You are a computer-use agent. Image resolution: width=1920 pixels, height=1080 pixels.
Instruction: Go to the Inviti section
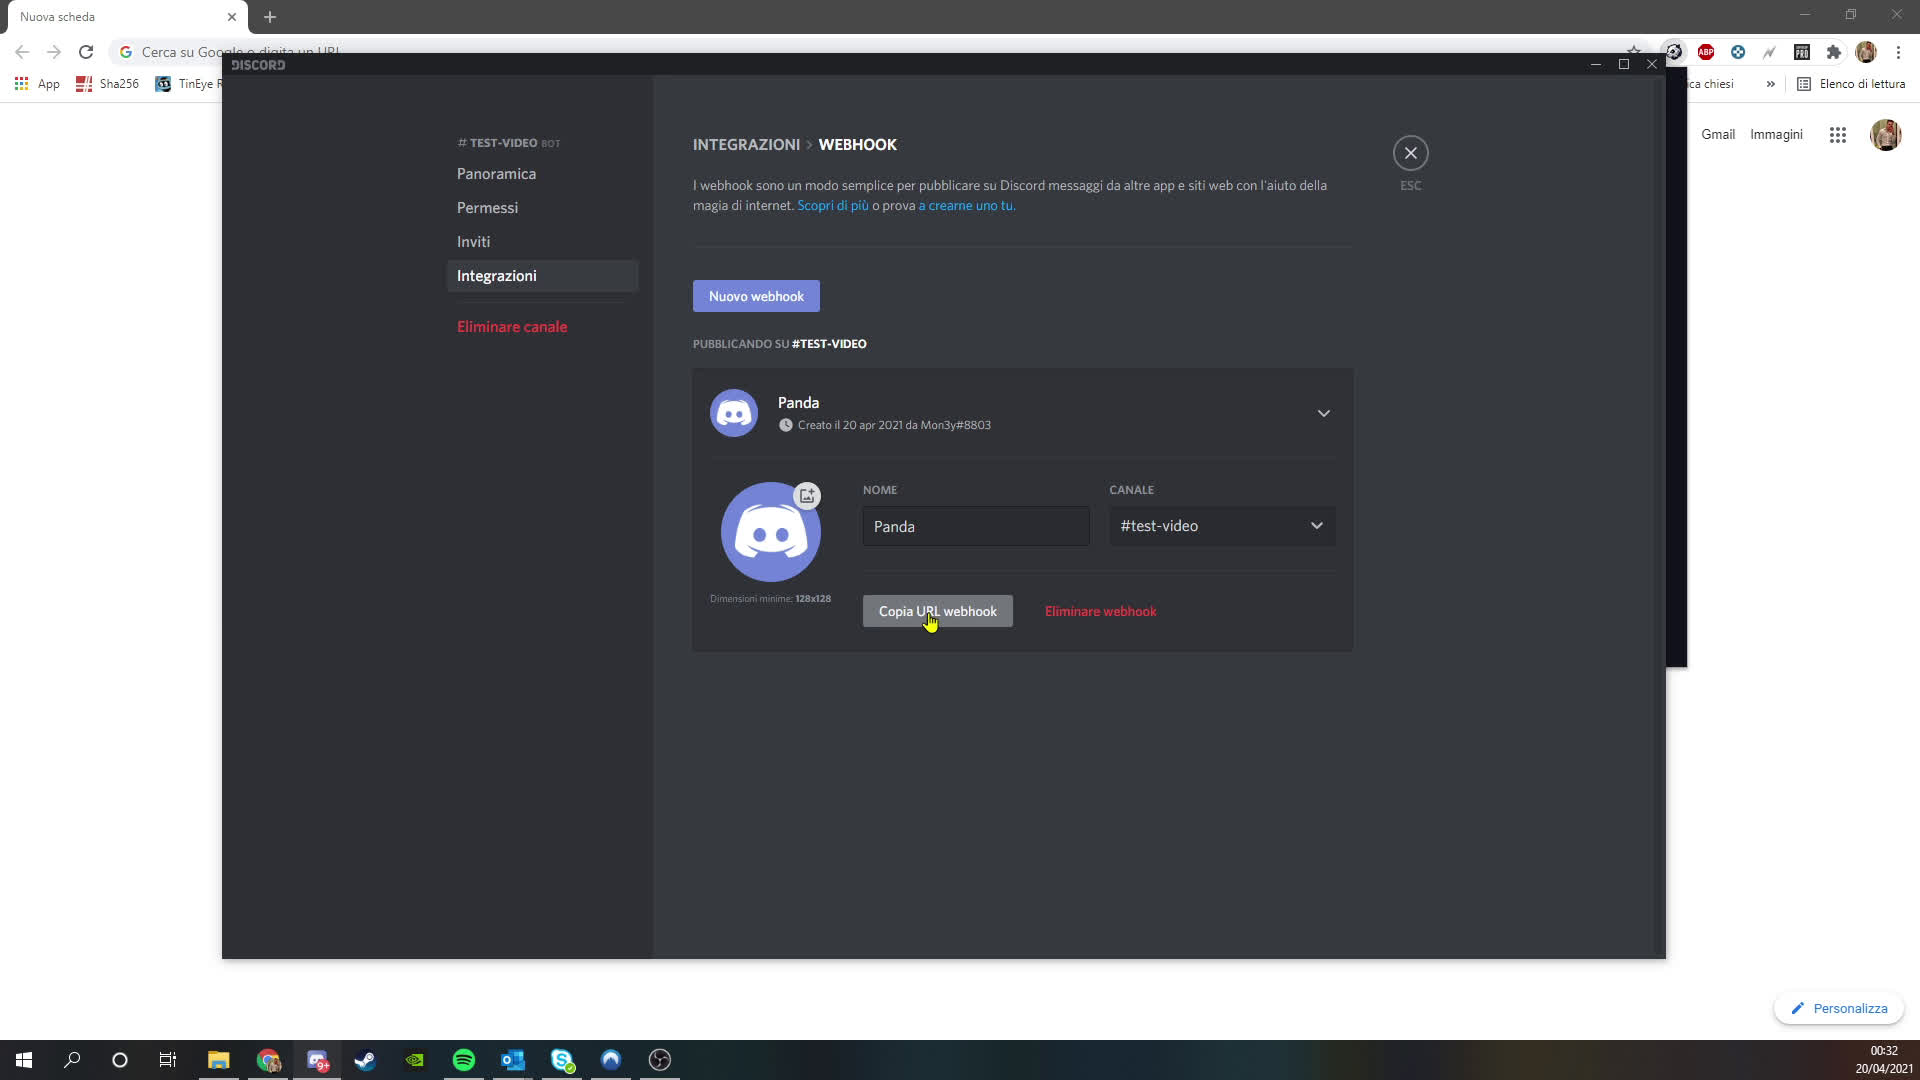473,242
